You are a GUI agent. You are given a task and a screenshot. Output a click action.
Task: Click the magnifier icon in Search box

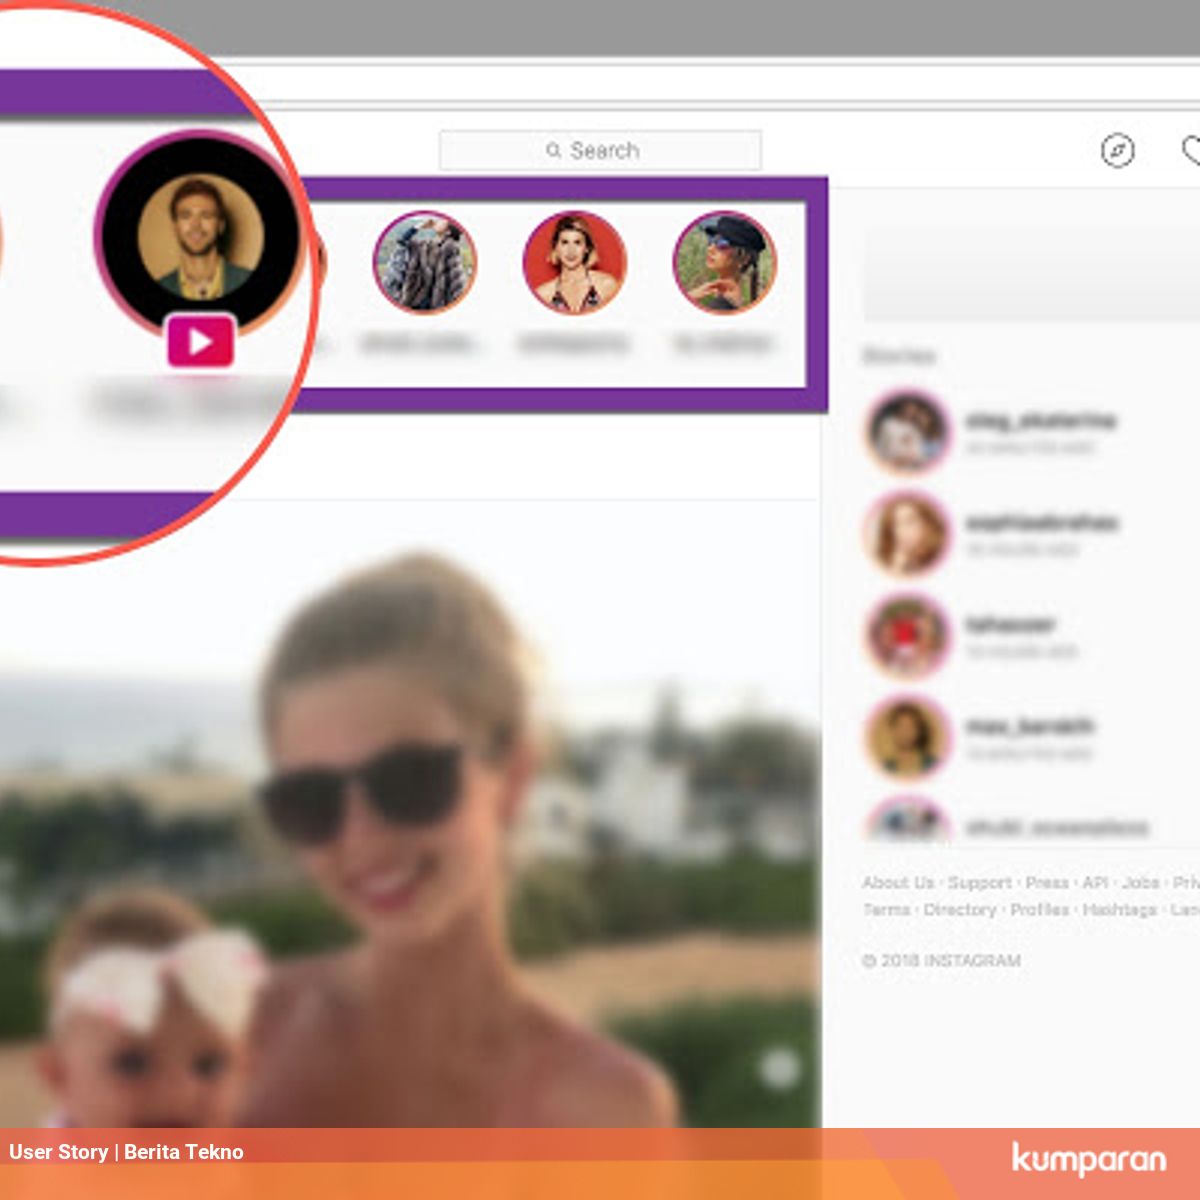pyautogui.click(x=553, y=150)
